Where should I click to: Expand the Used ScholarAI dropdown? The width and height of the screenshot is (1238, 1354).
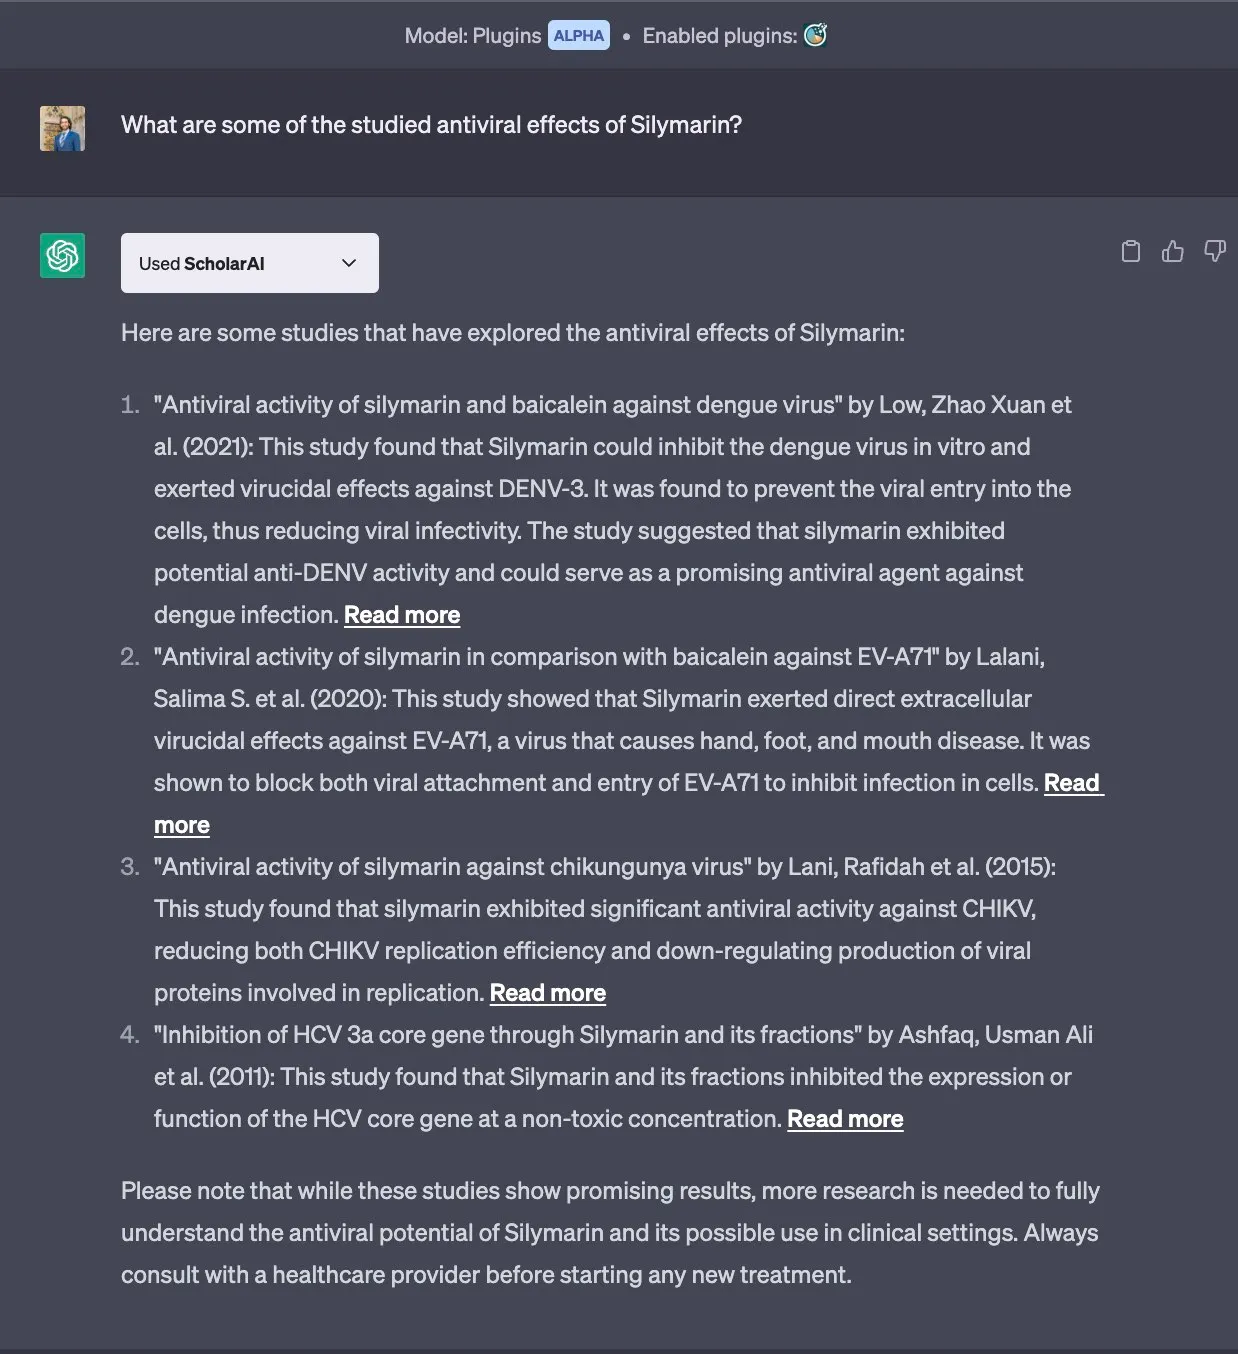pyautogui.click(x=249, y=263)
